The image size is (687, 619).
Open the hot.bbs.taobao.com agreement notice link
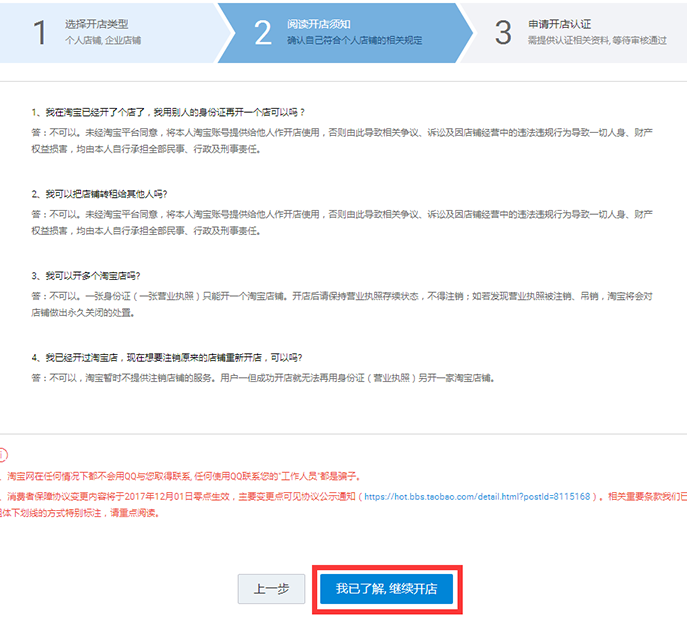point(477,497)
